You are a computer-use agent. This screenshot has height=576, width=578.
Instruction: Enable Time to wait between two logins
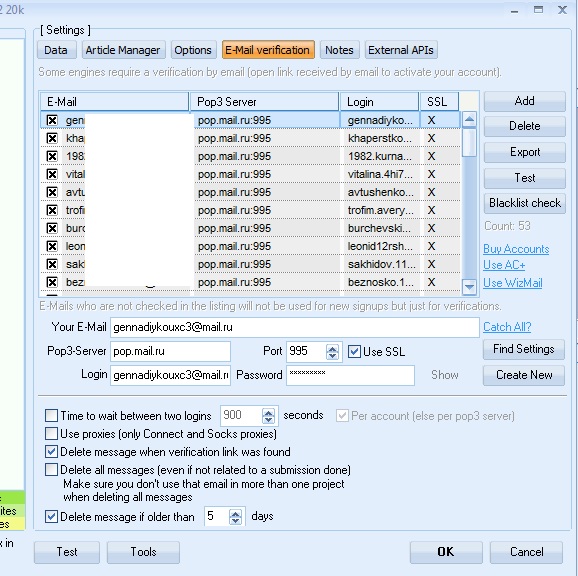point(51,415)
